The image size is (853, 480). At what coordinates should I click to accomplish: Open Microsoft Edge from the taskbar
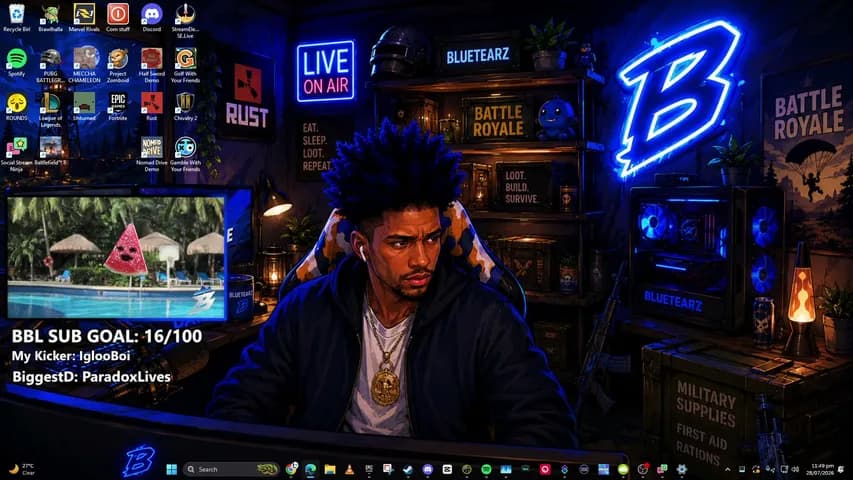coord(311,469)
